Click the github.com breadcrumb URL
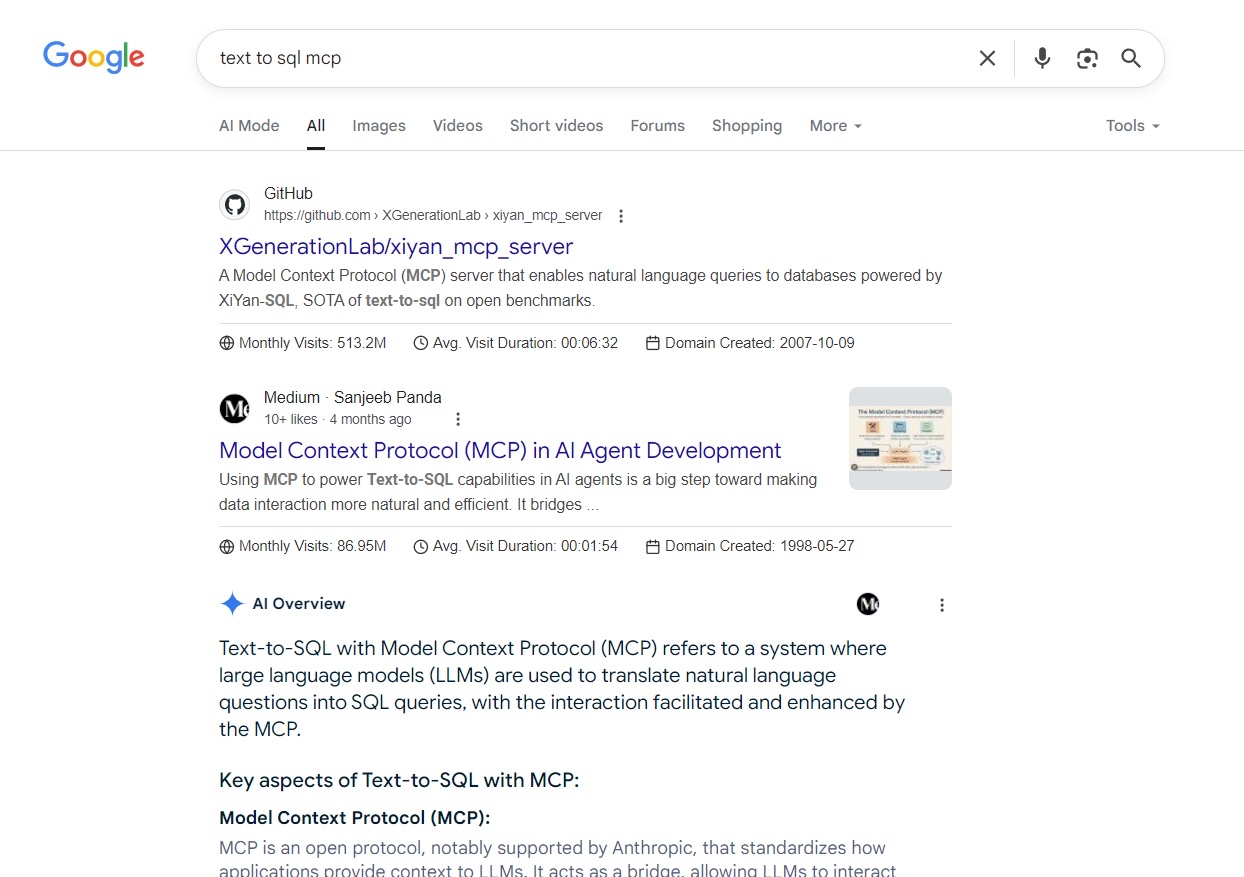The width and height of the screenshot is (1244, 877). [x=433, y=215]
